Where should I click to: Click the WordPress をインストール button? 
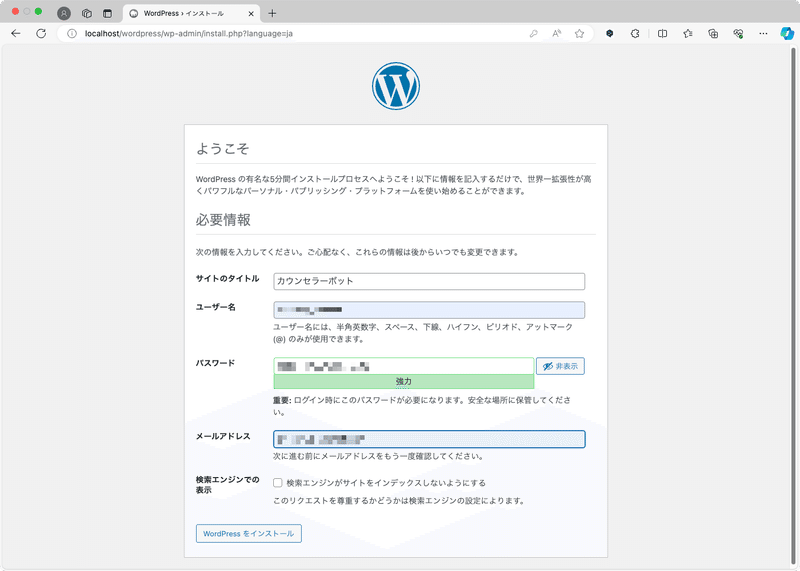pyautogui.click(x=248, y=533)
